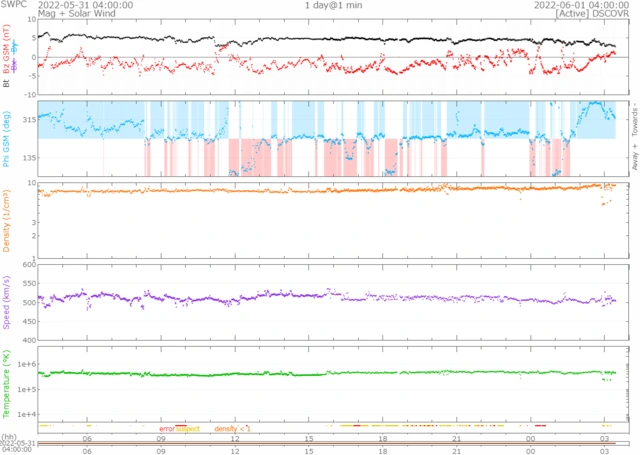Click the density < 1 legend entry
The height and width of the screenshot is (455, 640).
point(232,429)
